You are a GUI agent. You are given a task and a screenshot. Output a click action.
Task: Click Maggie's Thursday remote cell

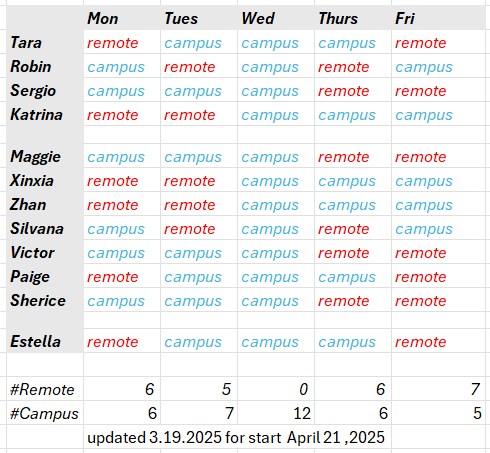click(x=353, y=156)
